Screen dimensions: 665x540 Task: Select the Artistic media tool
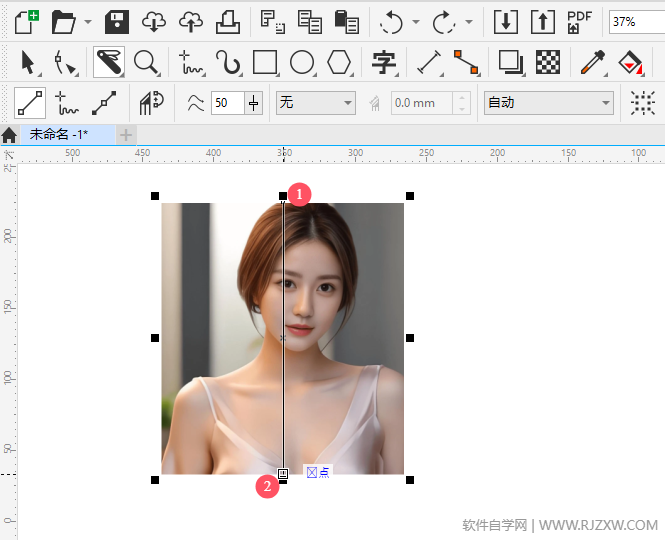coord(228,62)
